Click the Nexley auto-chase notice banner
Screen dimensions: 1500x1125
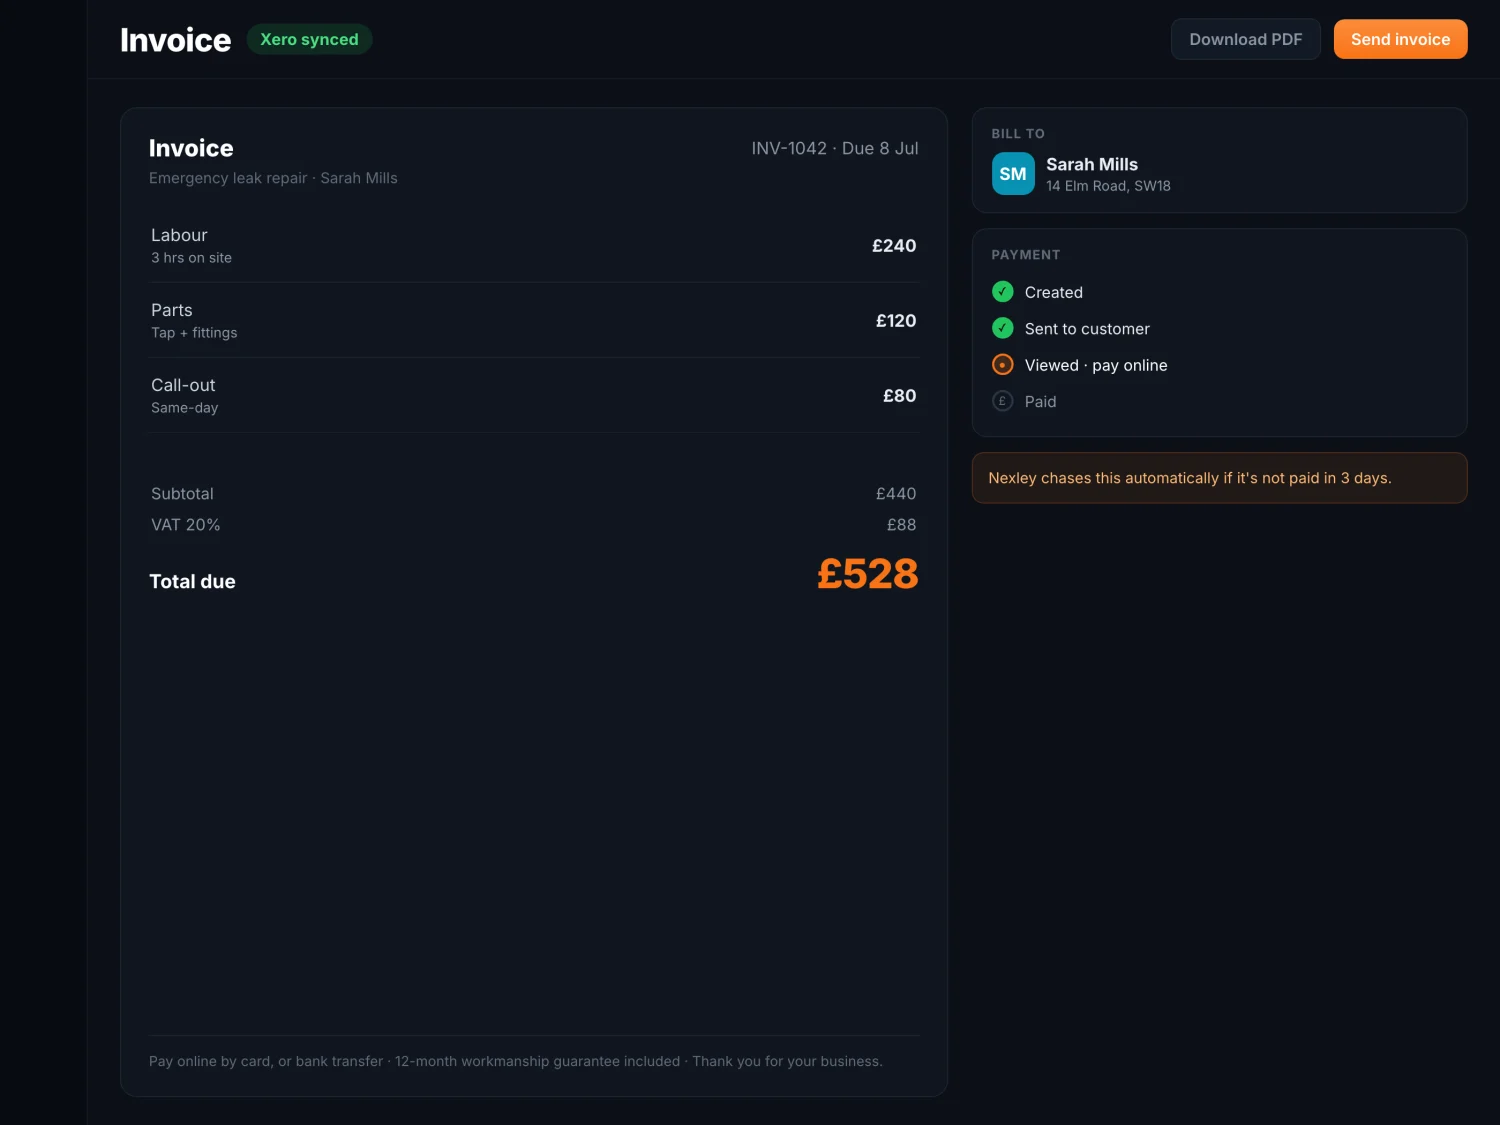[x=1219, y=478]
